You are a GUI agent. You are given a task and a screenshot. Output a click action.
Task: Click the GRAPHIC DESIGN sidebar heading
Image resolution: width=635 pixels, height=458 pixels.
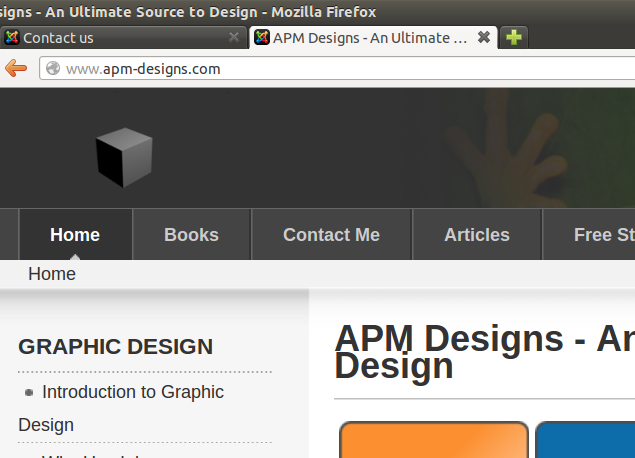(x=116, y=347)
